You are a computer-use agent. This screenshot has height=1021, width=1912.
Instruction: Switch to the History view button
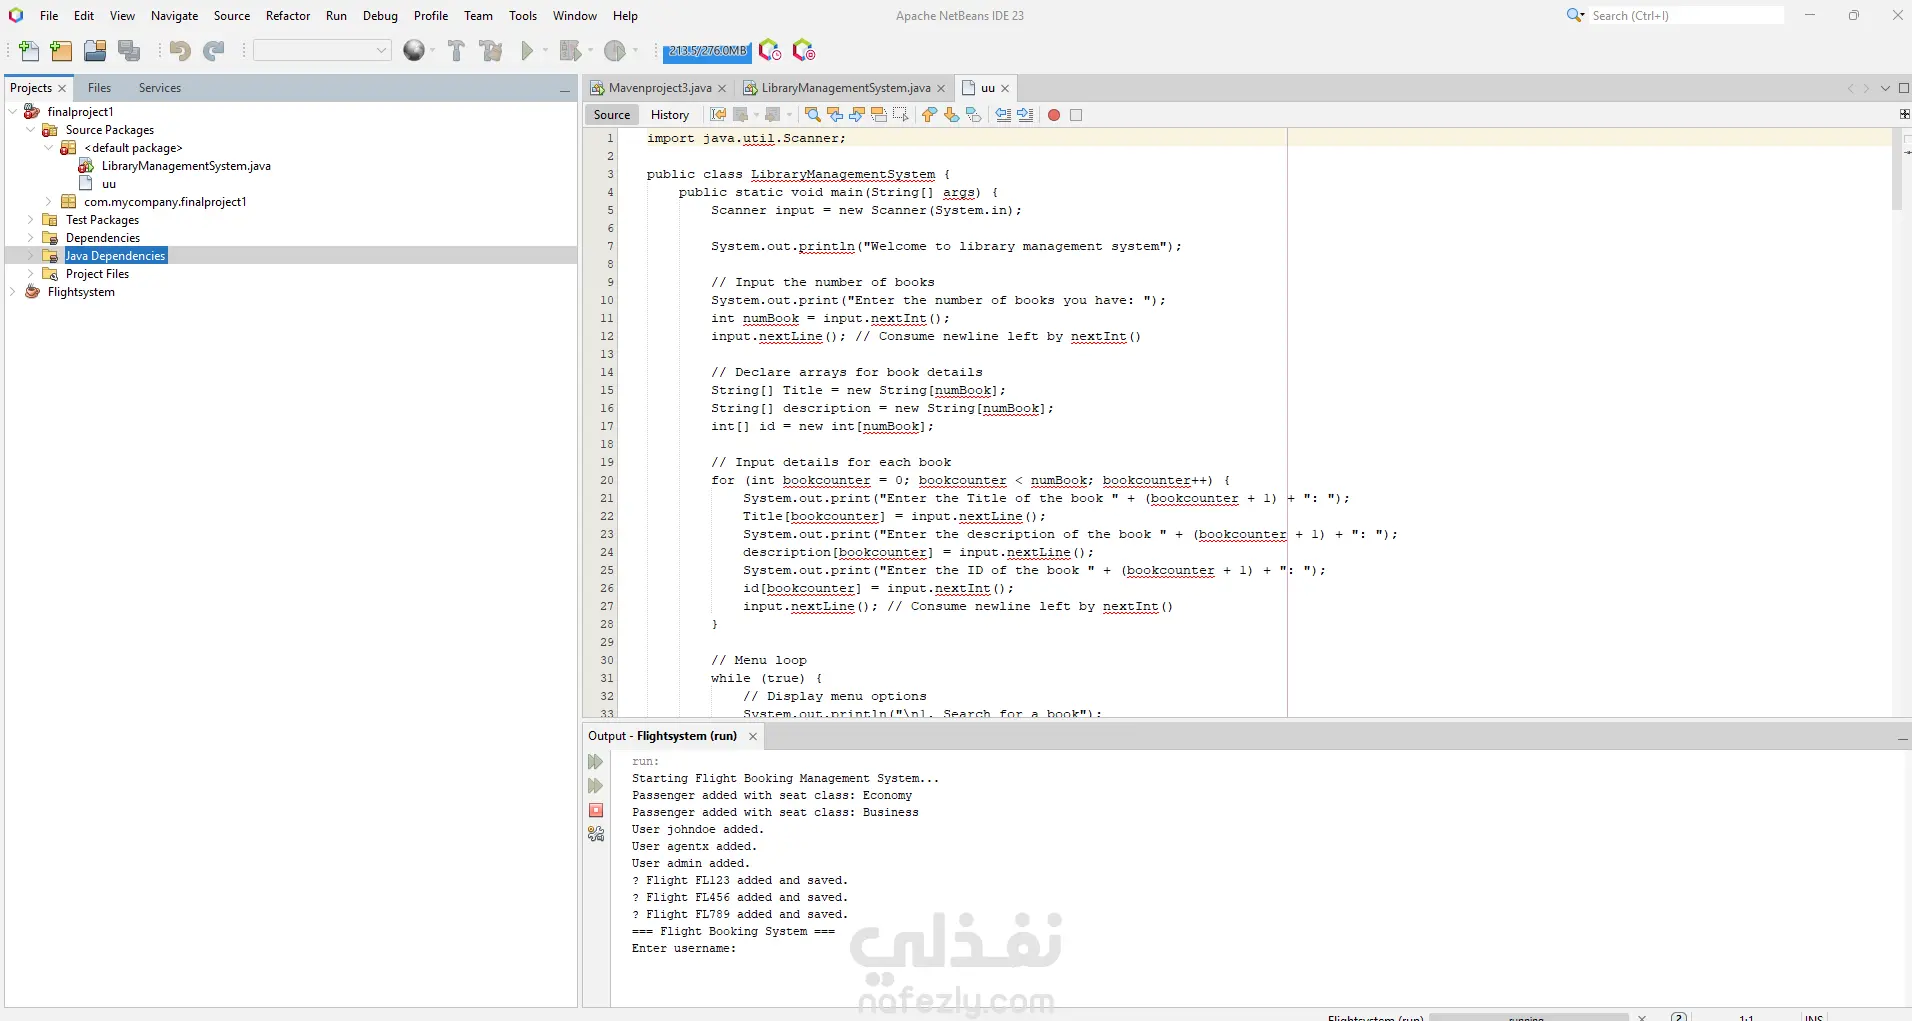[x=670, y=115]
